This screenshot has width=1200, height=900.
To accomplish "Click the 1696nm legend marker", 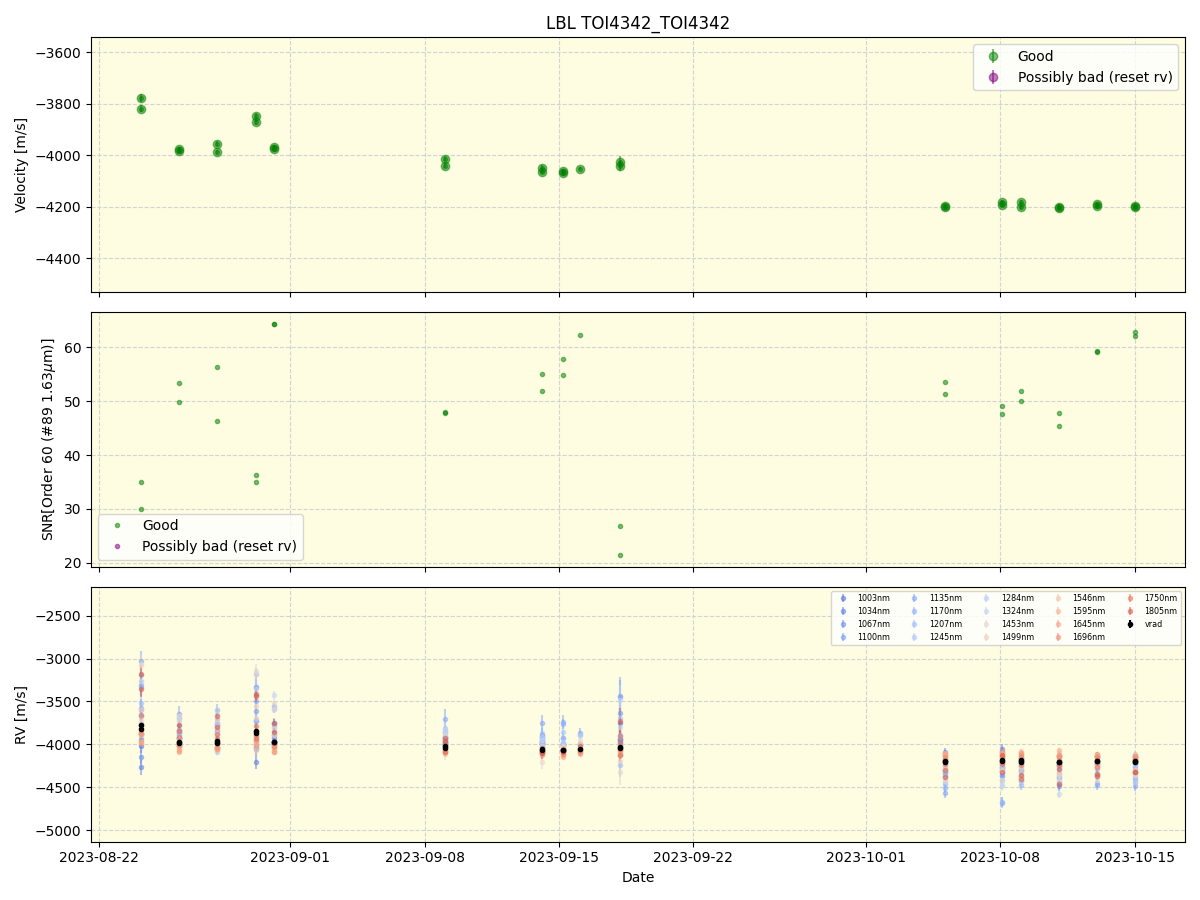I will (1059, 637).
